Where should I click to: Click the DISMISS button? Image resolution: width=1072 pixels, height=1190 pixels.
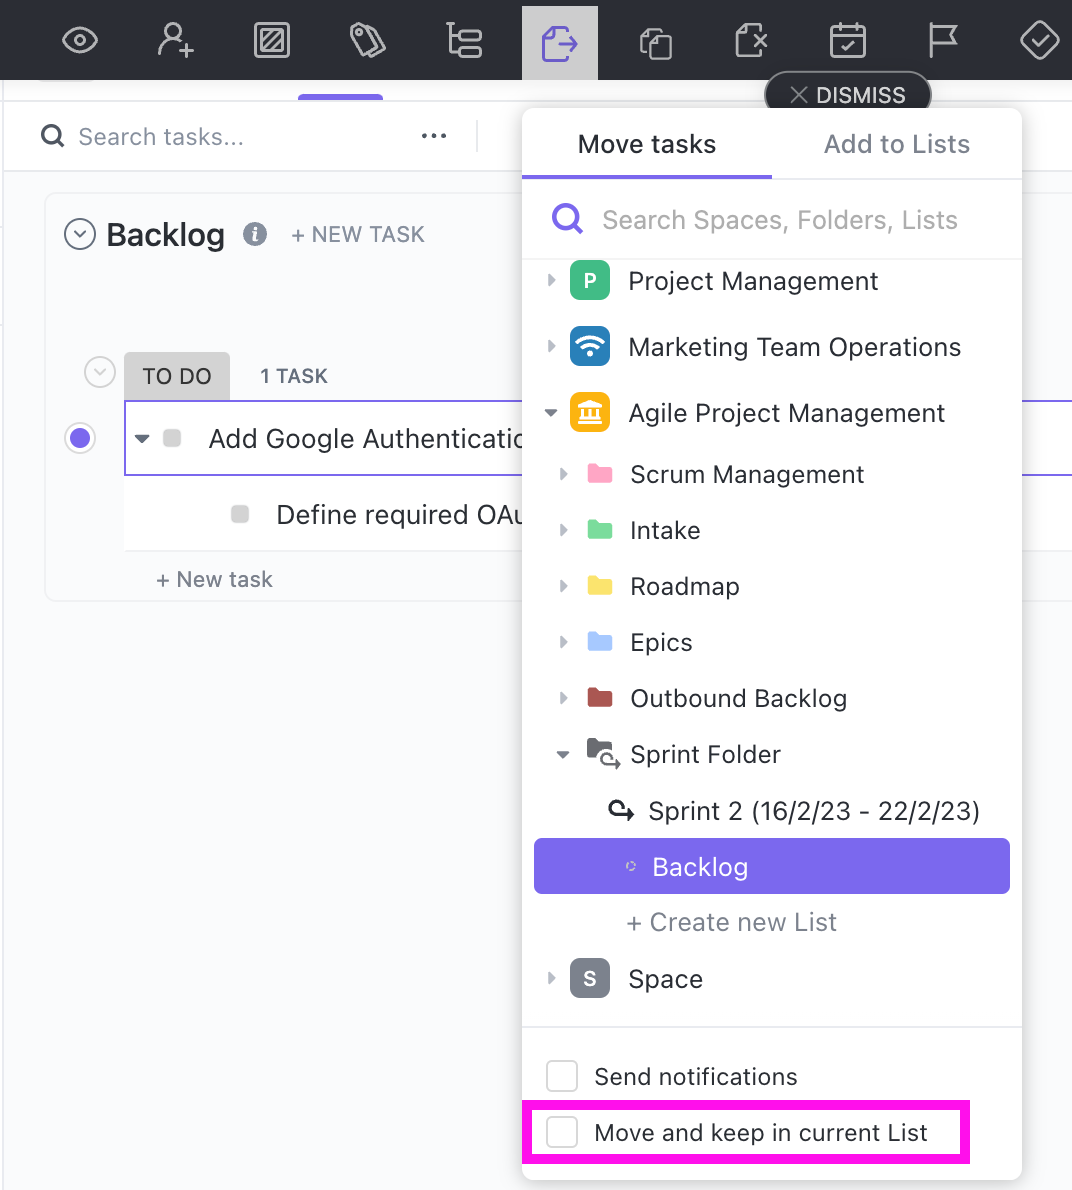click(x=848, y=95)
